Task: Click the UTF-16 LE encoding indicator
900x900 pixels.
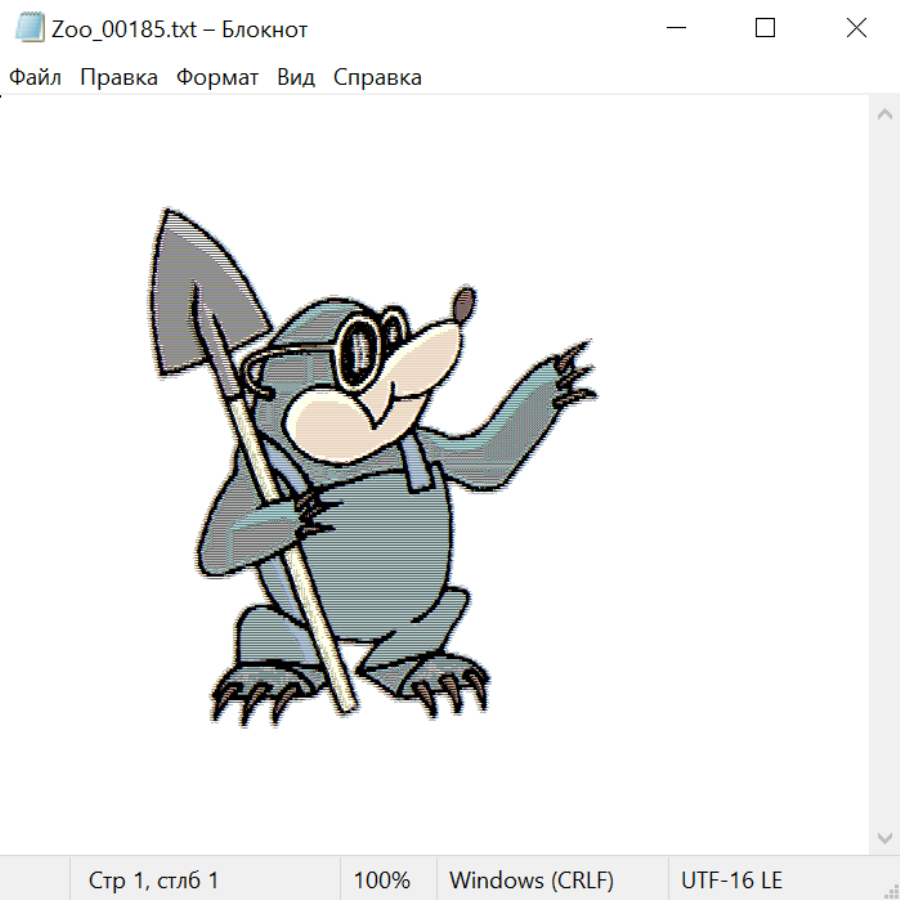Action: (x=731, y=880)
